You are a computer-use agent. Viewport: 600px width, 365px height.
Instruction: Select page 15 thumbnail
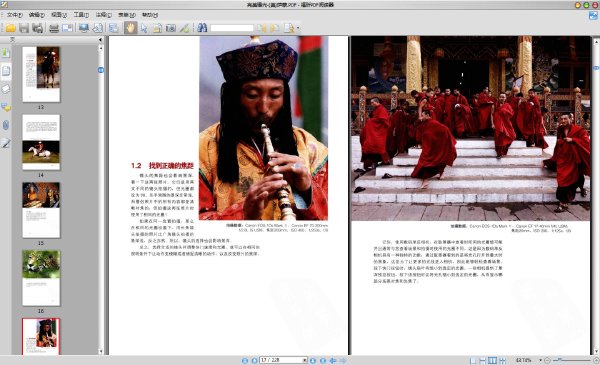click(41, 210)
